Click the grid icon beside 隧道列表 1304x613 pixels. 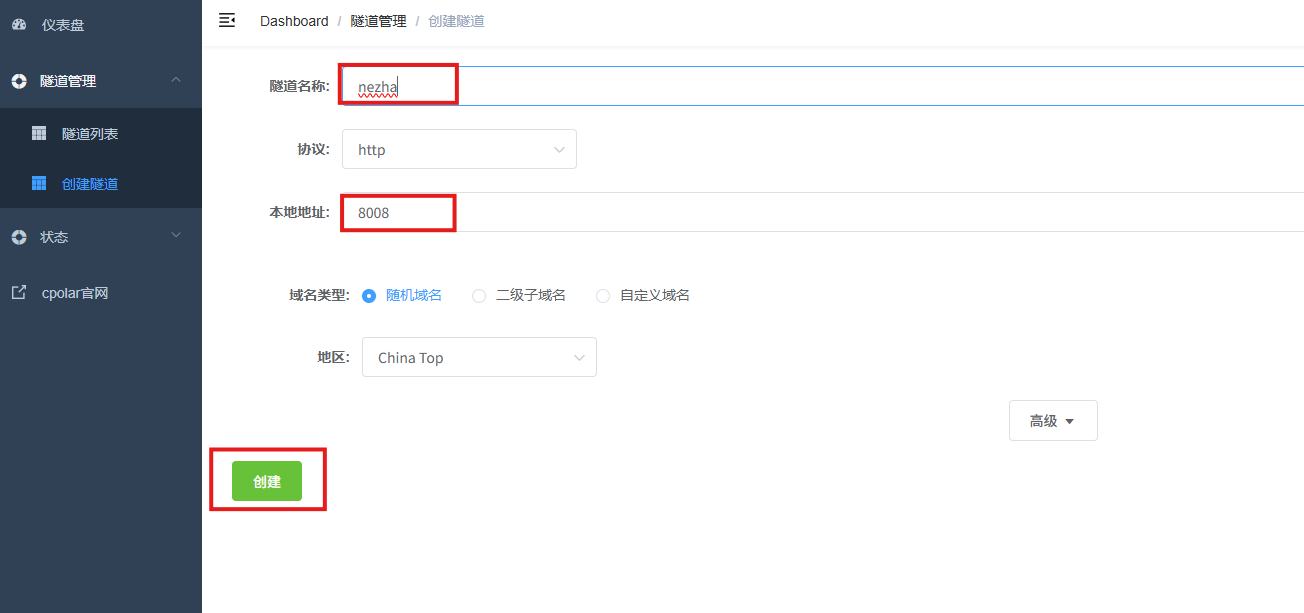point(39,133)
